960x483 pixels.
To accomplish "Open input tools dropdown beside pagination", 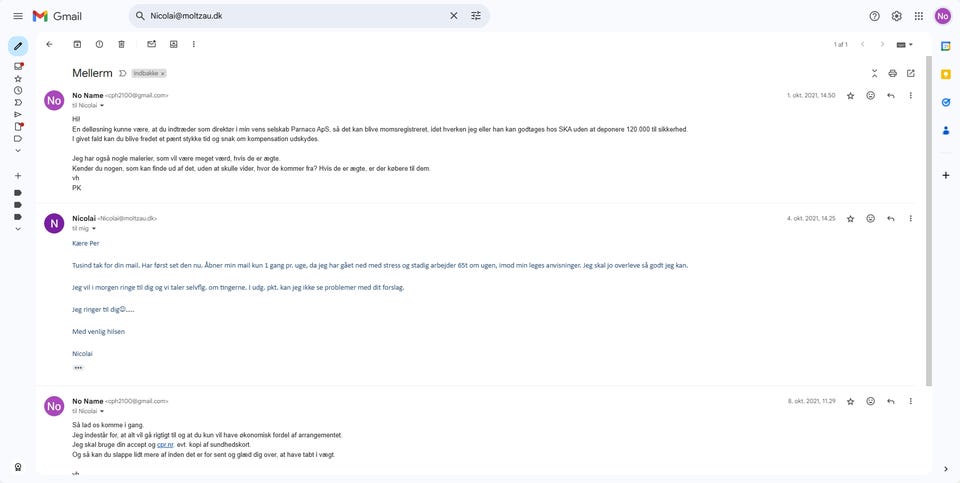I will point(905,45).
